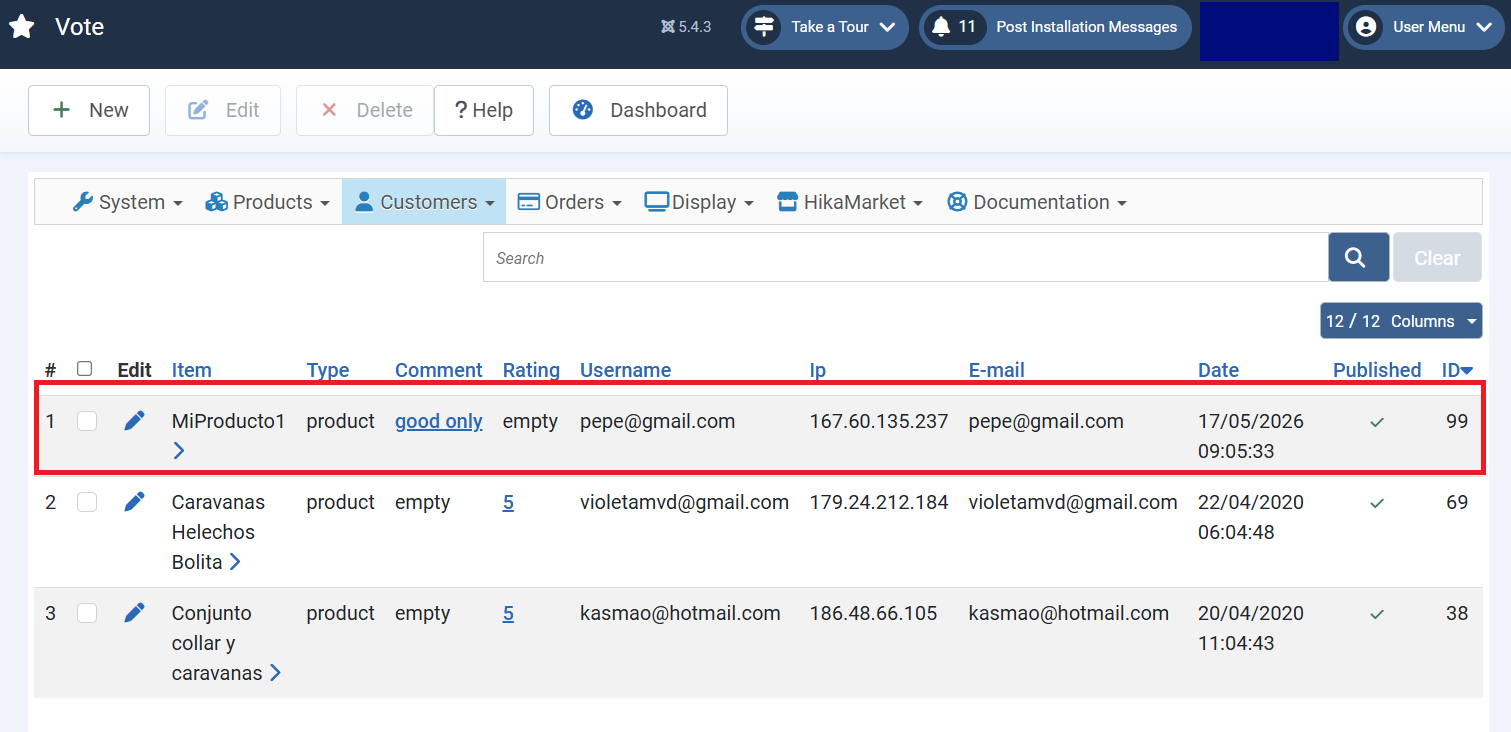This screenshot has height=732, width=1511.
Task: Open the rating 5 link for Caravanas row
Action: pos(508,502)
